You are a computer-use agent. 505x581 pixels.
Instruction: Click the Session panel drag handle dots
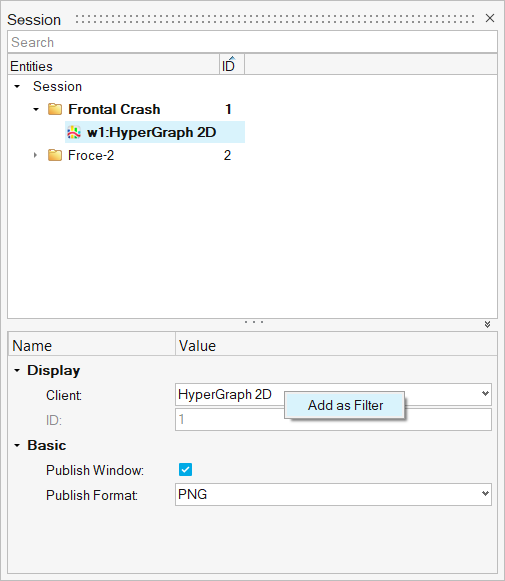275,19
